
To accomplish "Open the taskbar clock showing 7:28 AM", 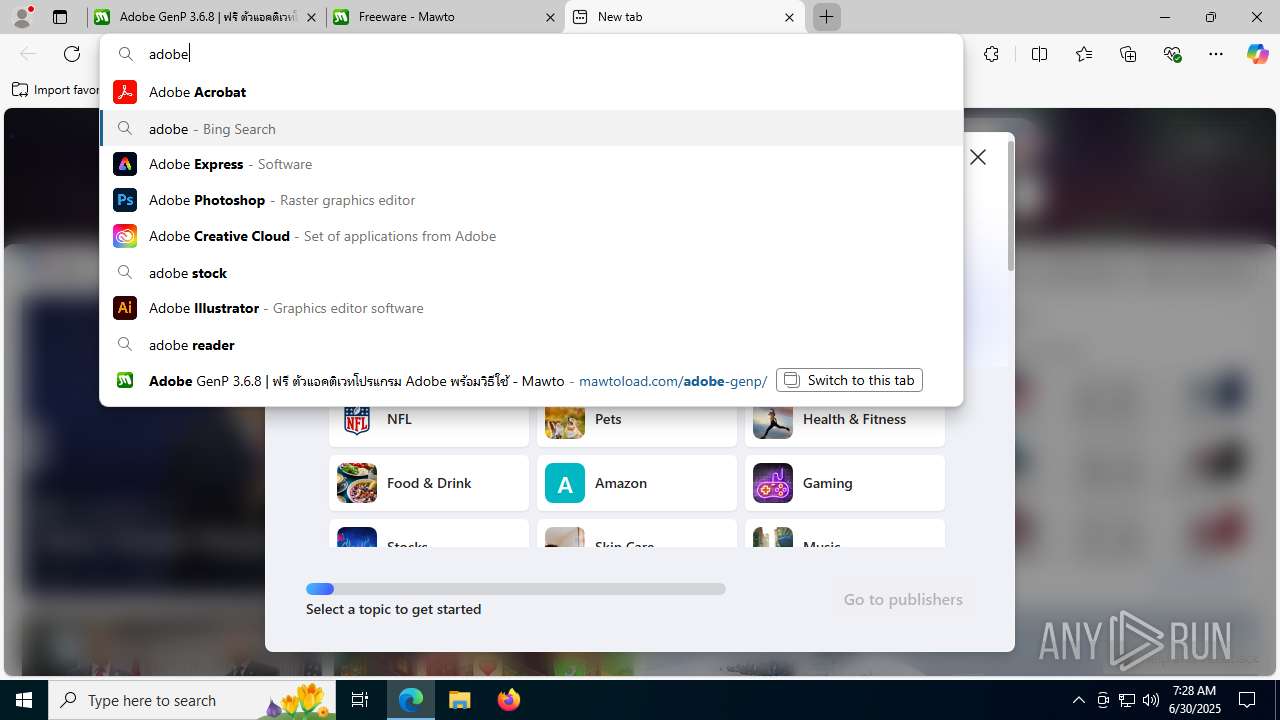I will pos(1195,700).
